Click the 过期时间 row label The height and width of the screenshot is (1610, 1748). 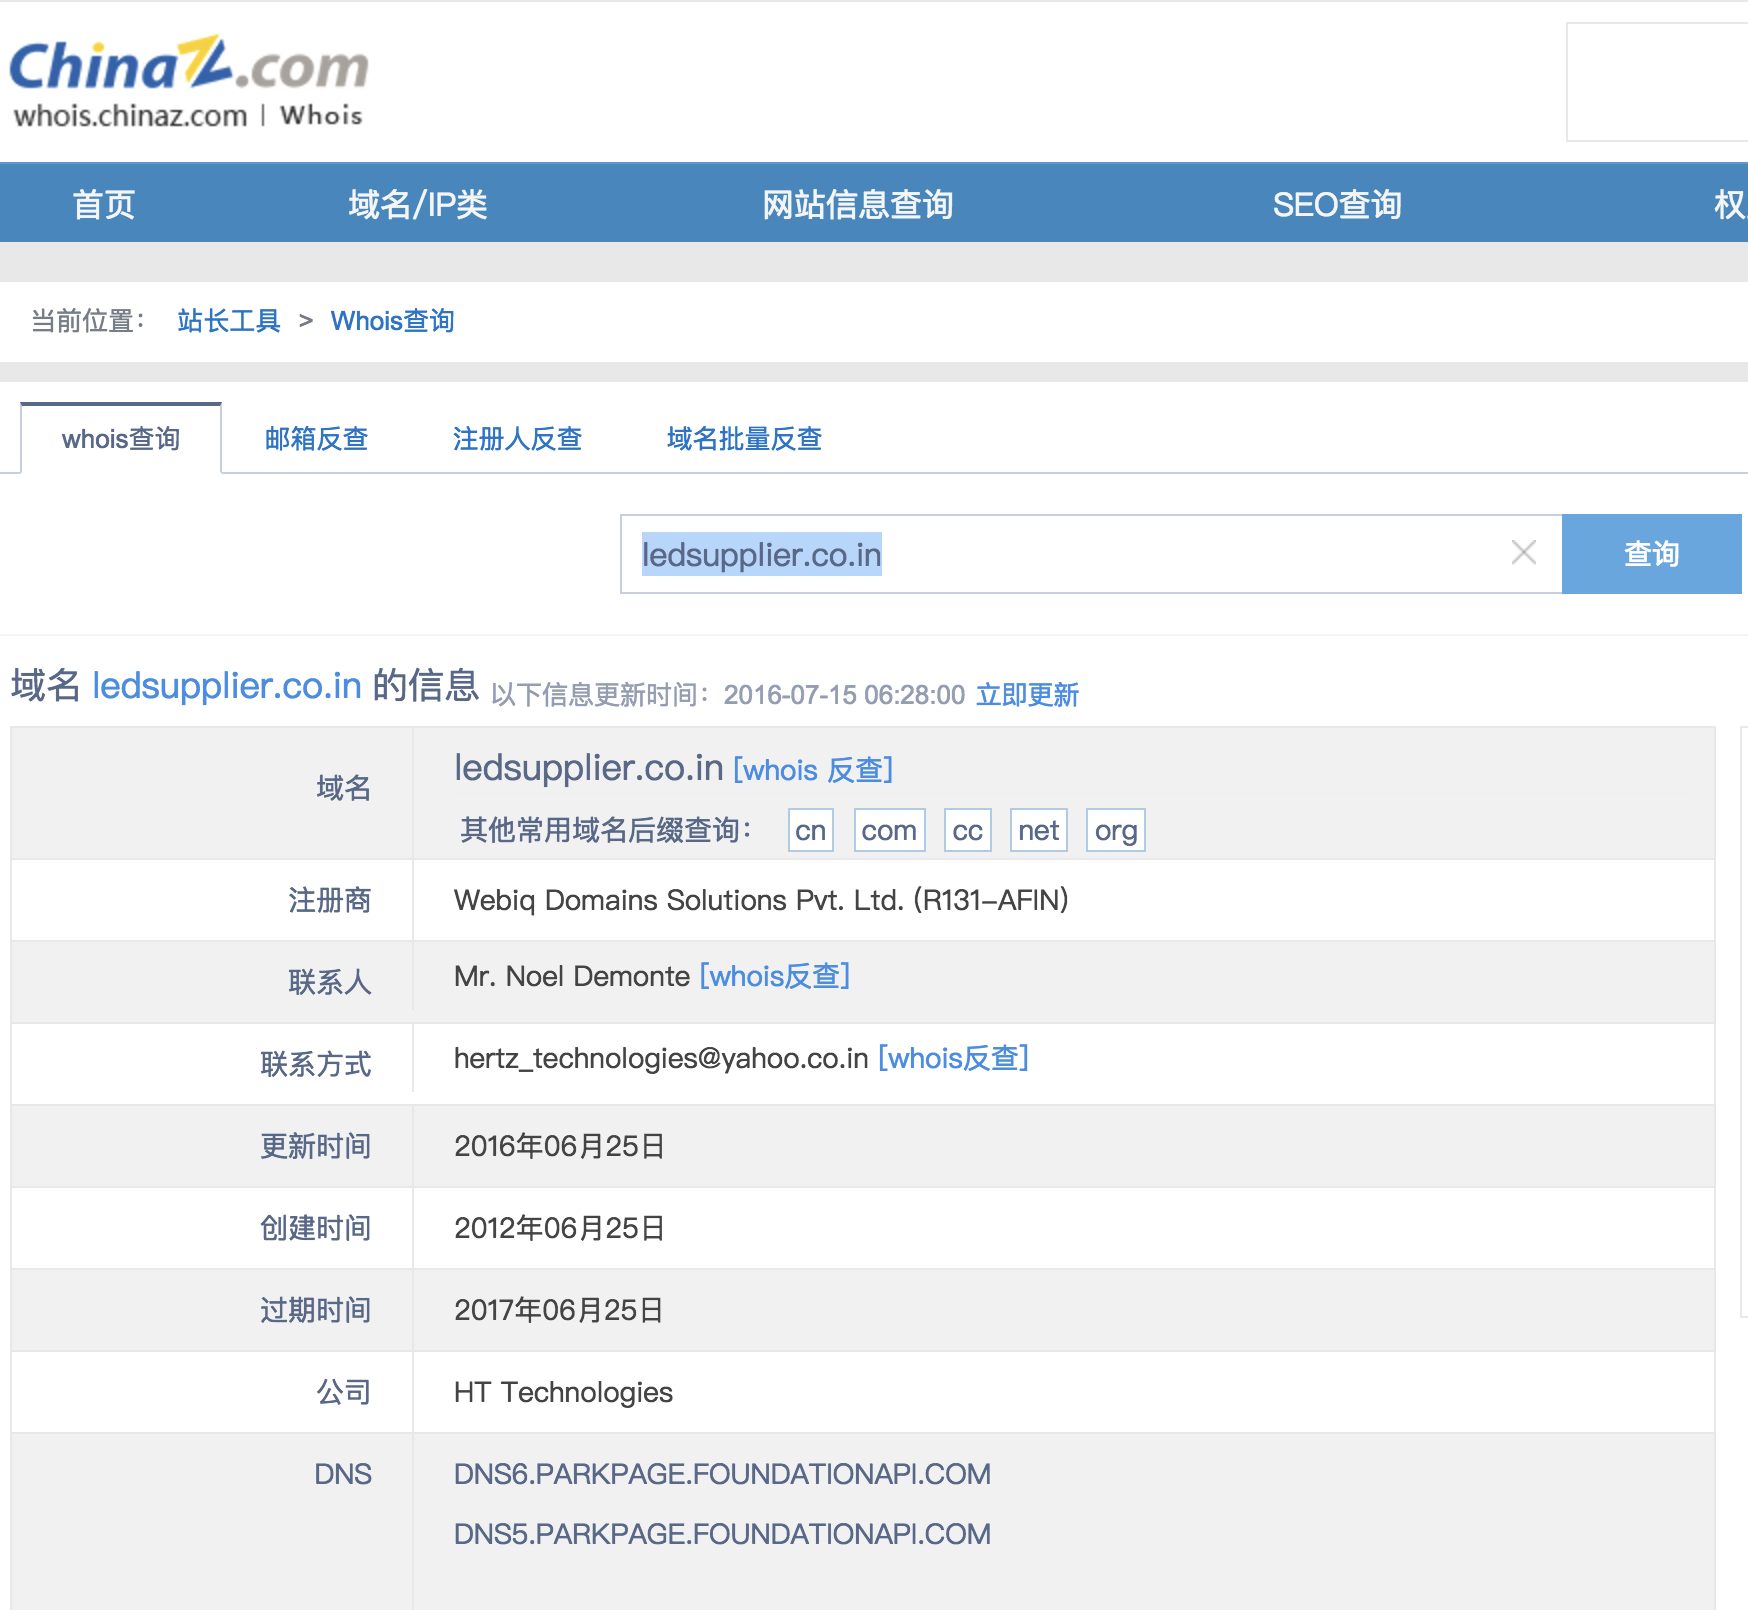tap(315, 1310)
